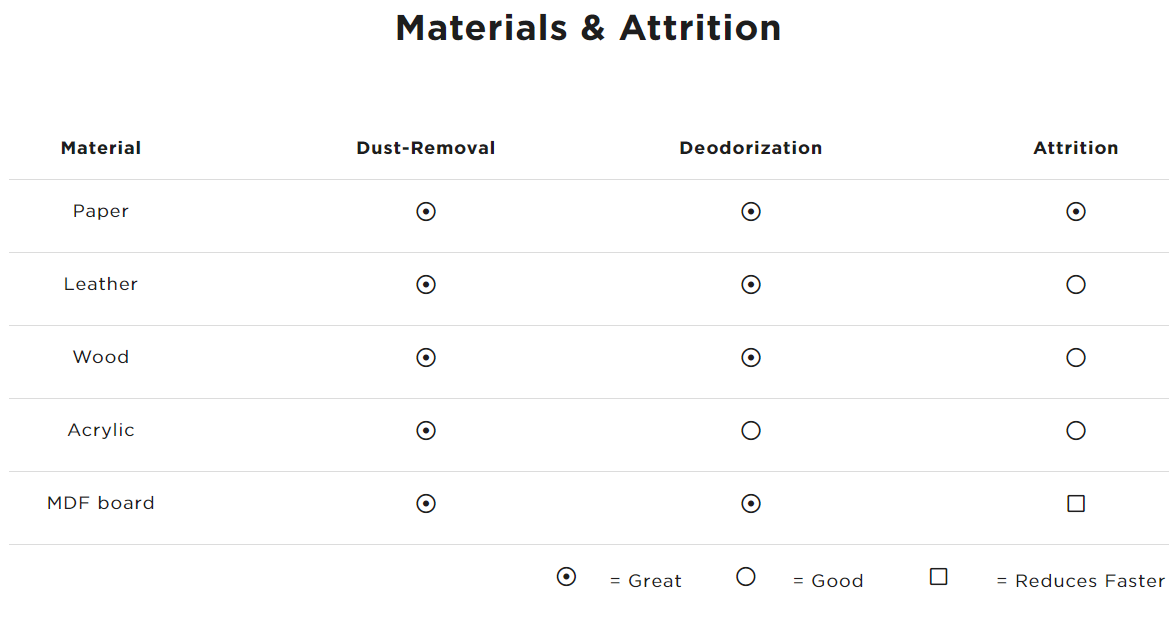Click MDF board's Deodorization rating icon
This screenshot has width=1176, height=635.
pos(751,504)
